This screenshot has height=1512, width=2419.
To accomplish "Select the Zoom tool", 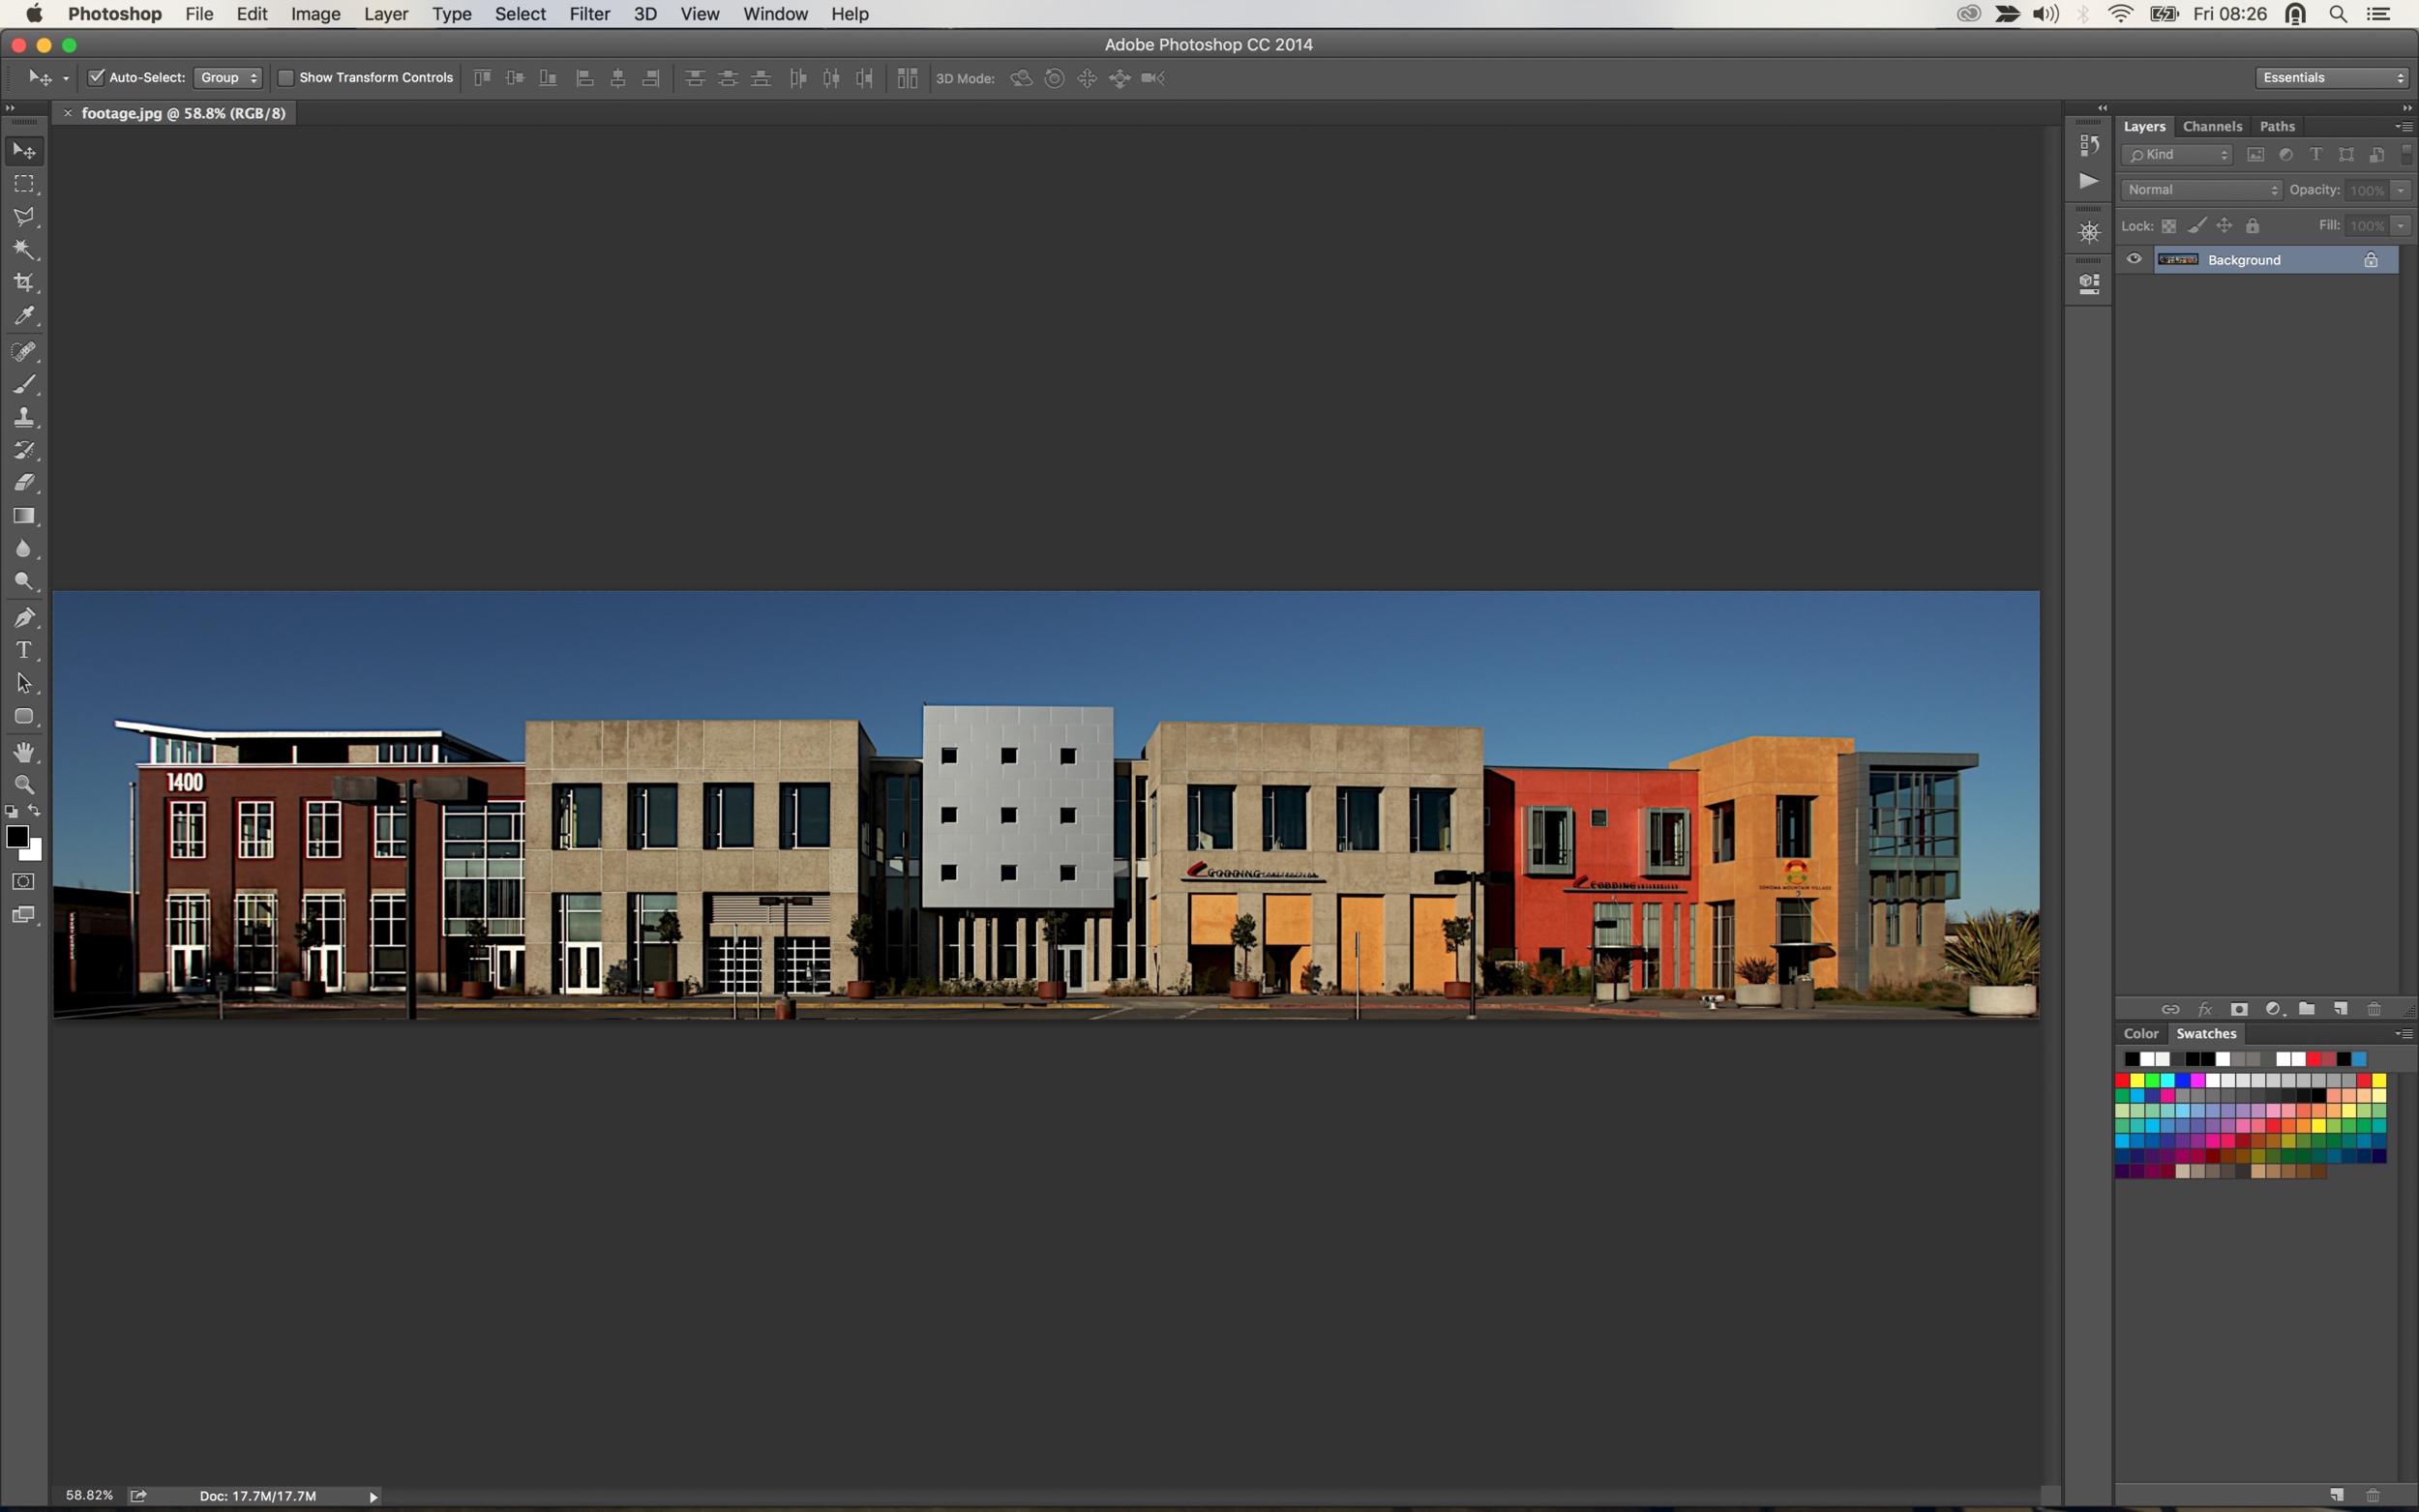I will [x=24, y=785].
